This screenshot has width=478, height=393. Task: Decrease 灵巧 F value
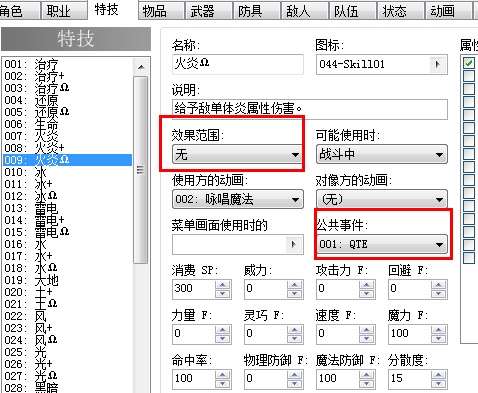point(294,338)
